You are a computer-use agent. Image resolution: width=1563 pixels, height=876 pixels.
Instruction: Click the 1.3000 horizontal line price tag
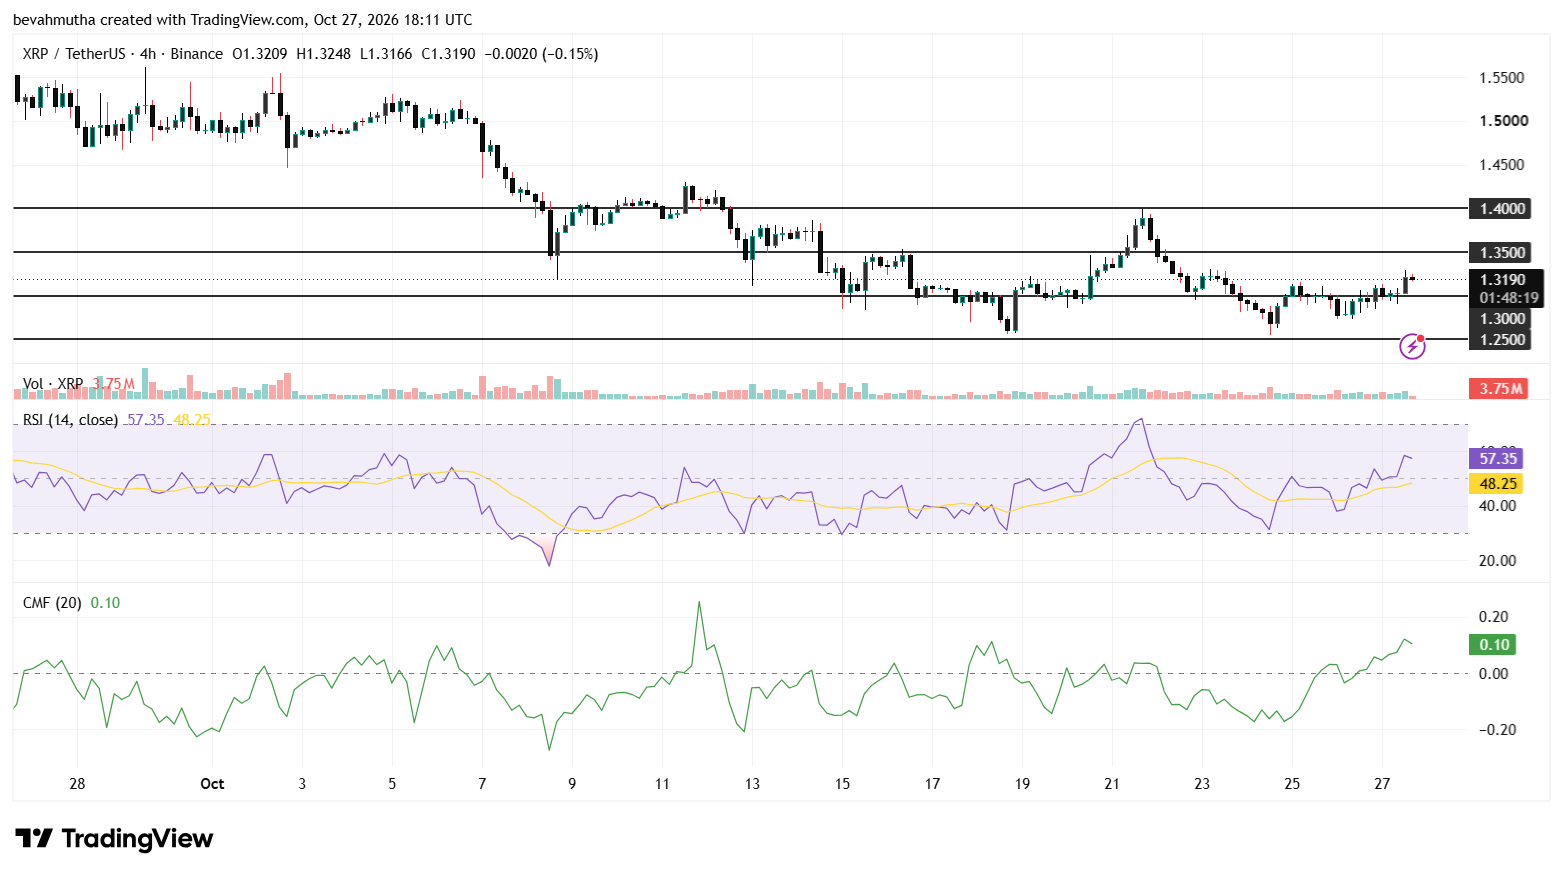click(x=1502, y=319)
